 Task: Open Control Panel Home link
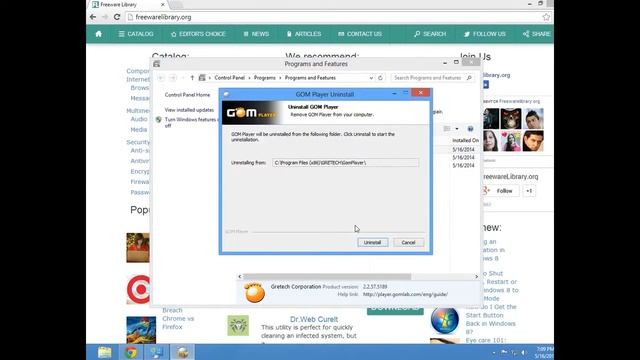187,95
